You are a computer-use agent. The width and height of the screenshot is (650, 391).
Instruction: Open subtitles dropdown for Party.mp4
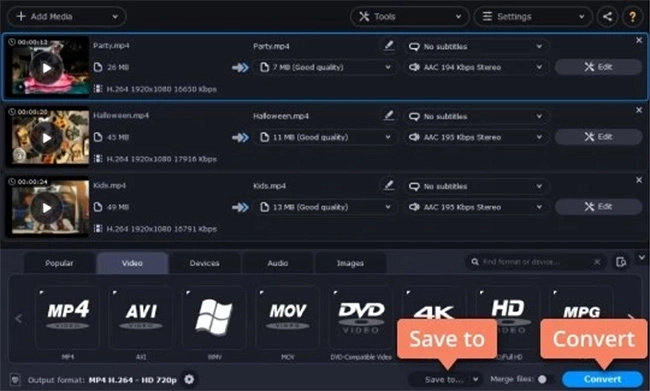476,46
